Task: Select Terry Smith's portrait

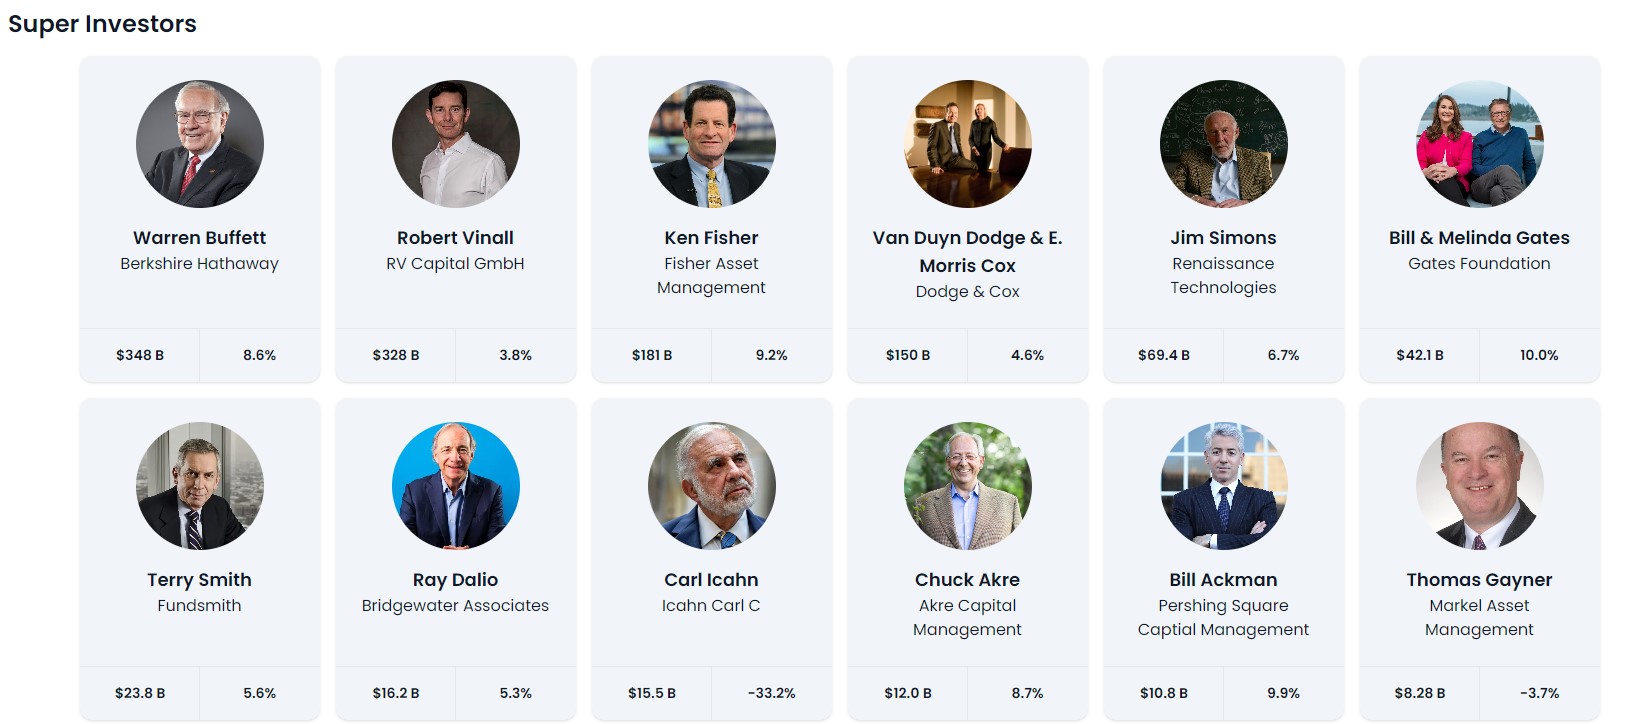Action: (x=200, y=486)
